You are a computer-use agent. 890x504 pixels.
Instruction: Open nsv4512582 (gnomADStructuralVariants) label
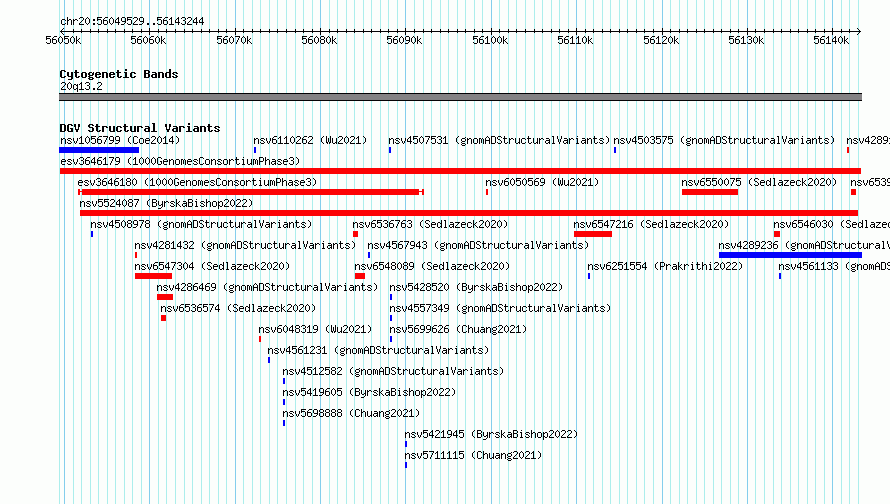pyautogui.click(x=393, y=371)
